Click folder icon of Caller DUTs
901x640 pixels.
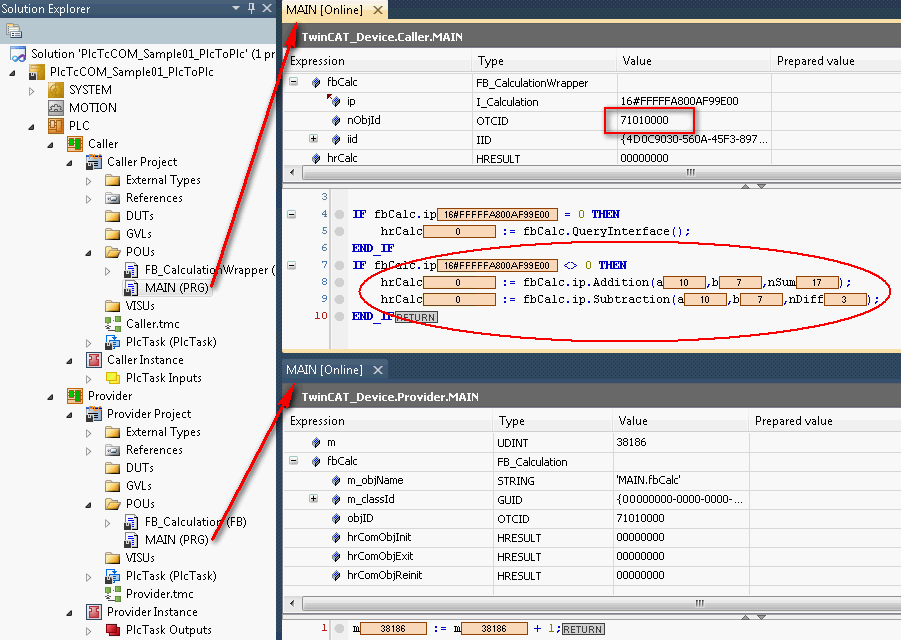pos(113,216)
